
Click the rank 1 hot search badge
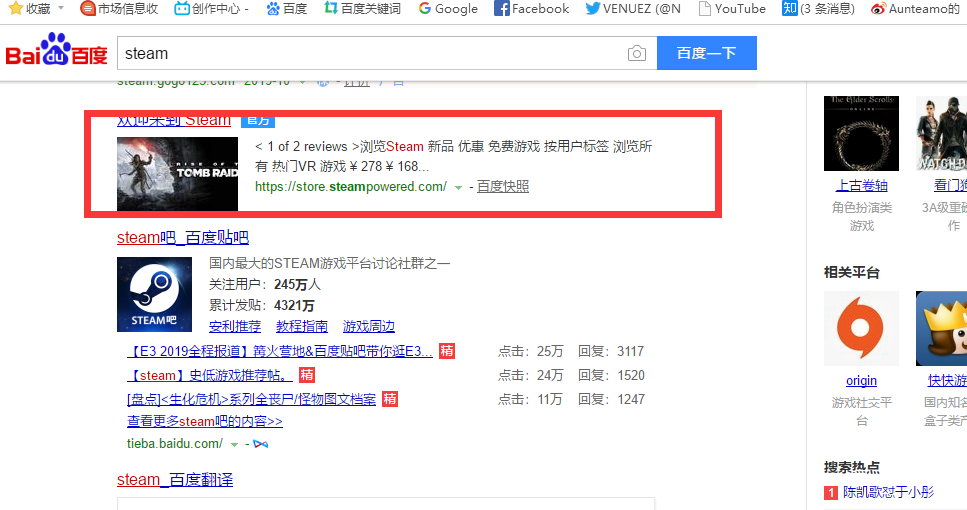(831, 493)
